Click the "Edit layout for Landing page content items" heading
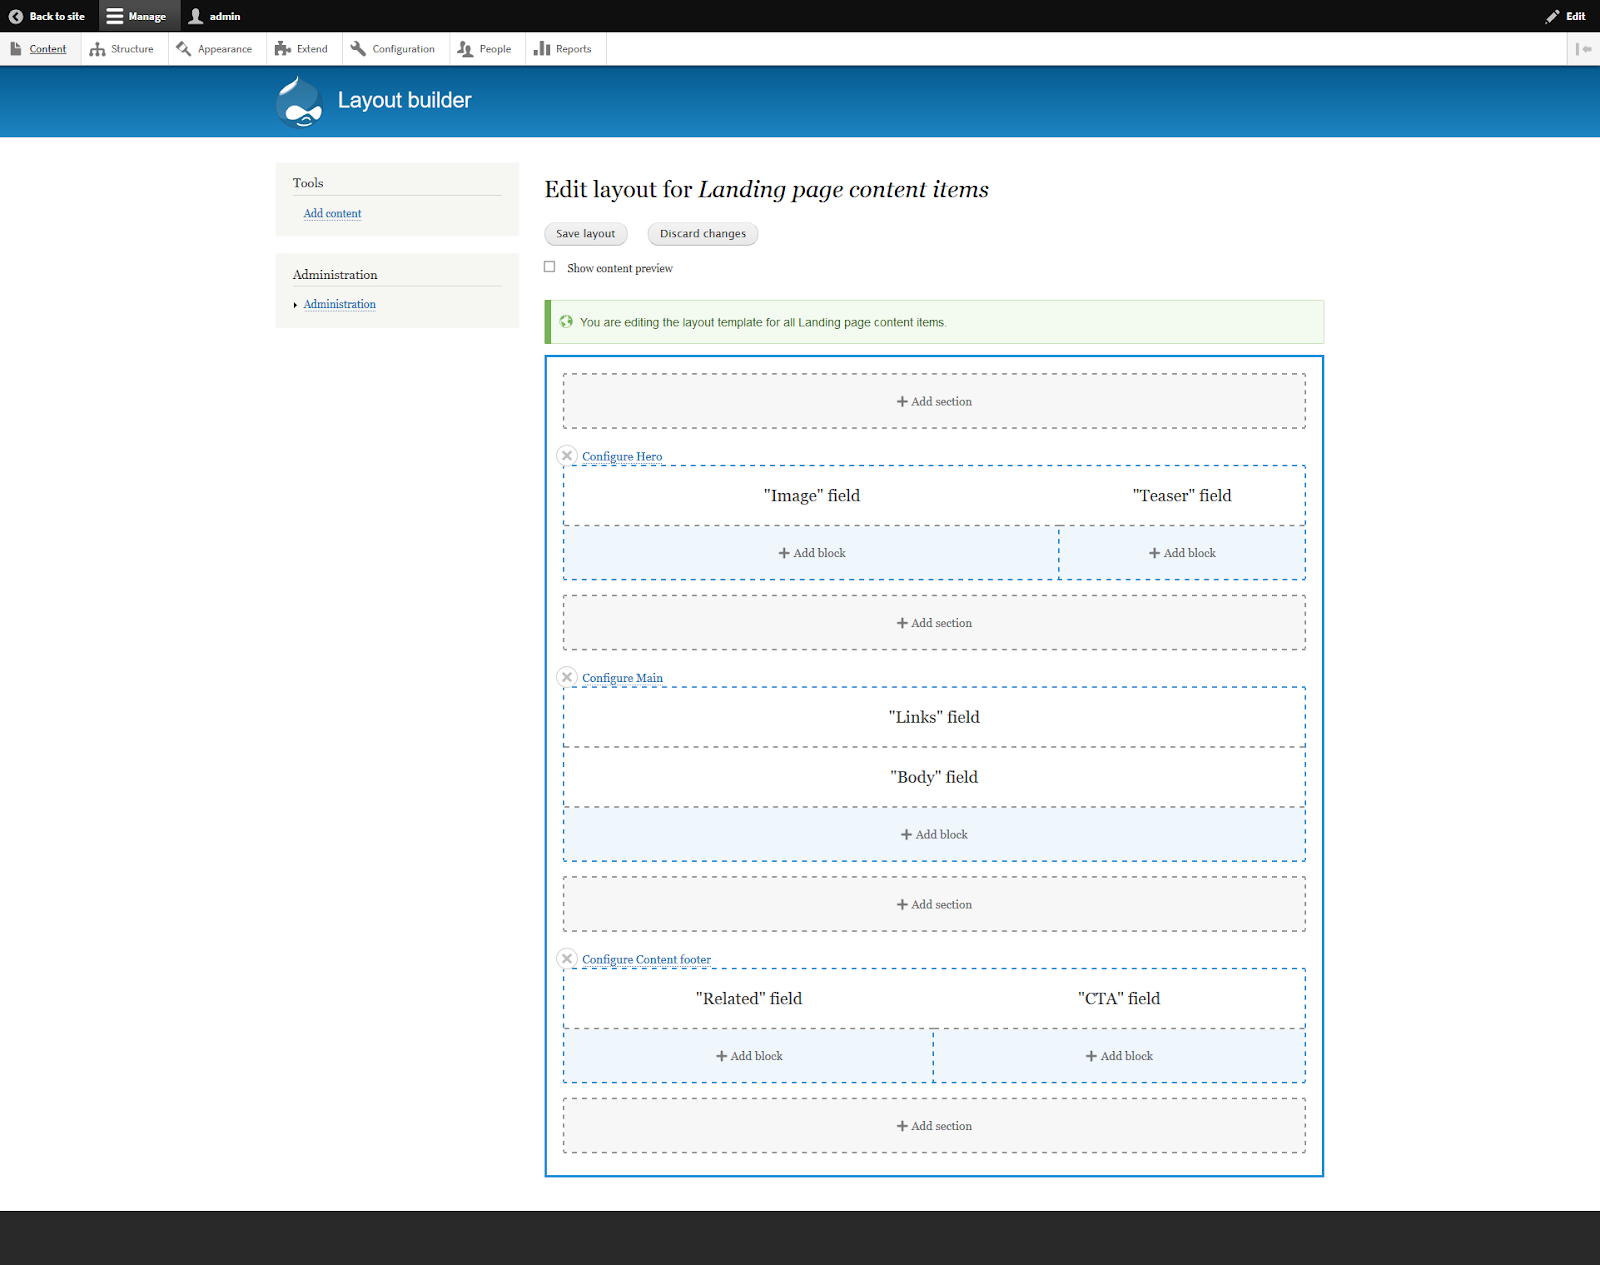 [766, 189]
